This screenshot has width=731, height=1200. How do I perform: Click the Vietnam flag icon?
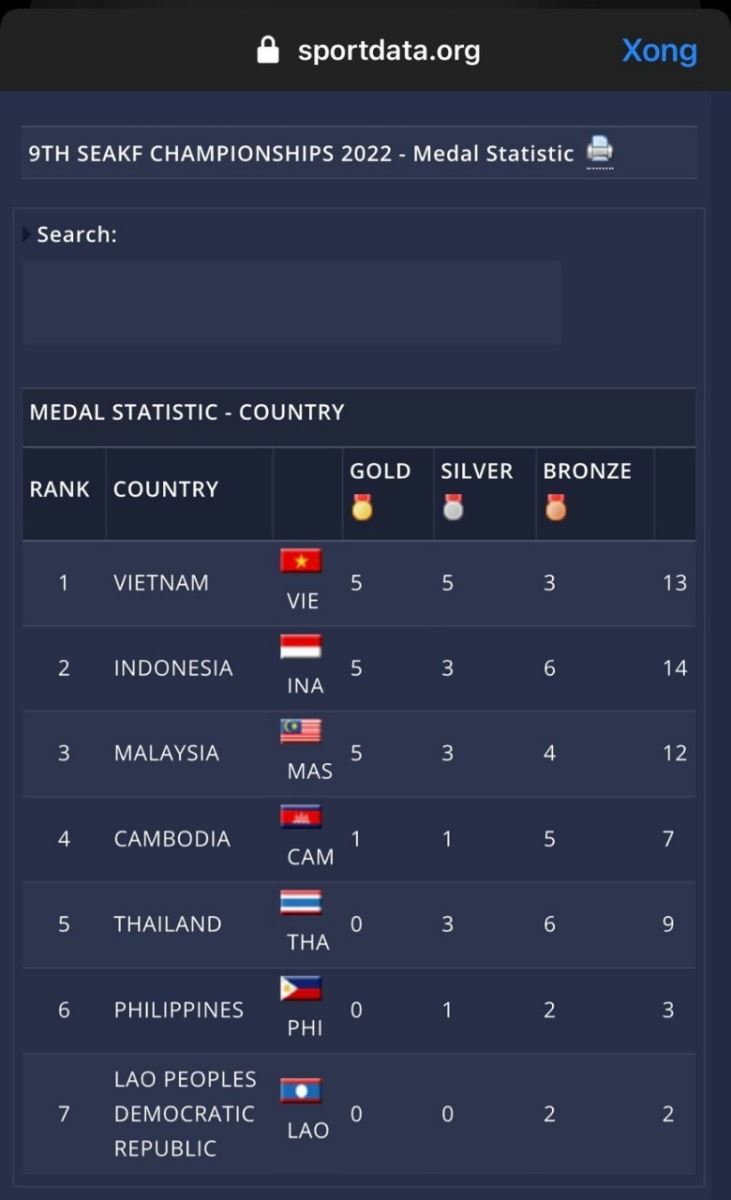[301, 561]
